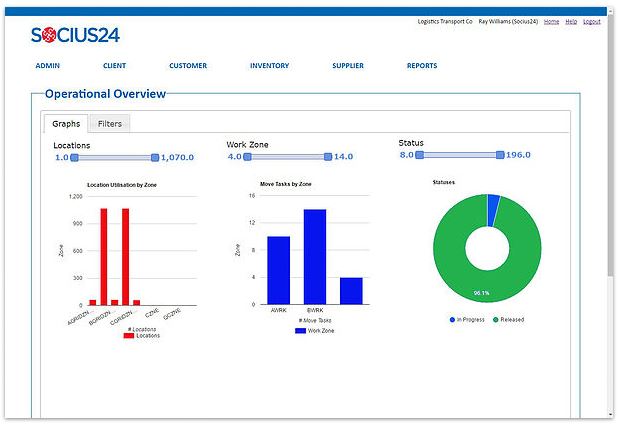The height and width of the screenshot is (424, 621).
Task: Click the blue In Progress donut slice
Action: pos(493,210)
